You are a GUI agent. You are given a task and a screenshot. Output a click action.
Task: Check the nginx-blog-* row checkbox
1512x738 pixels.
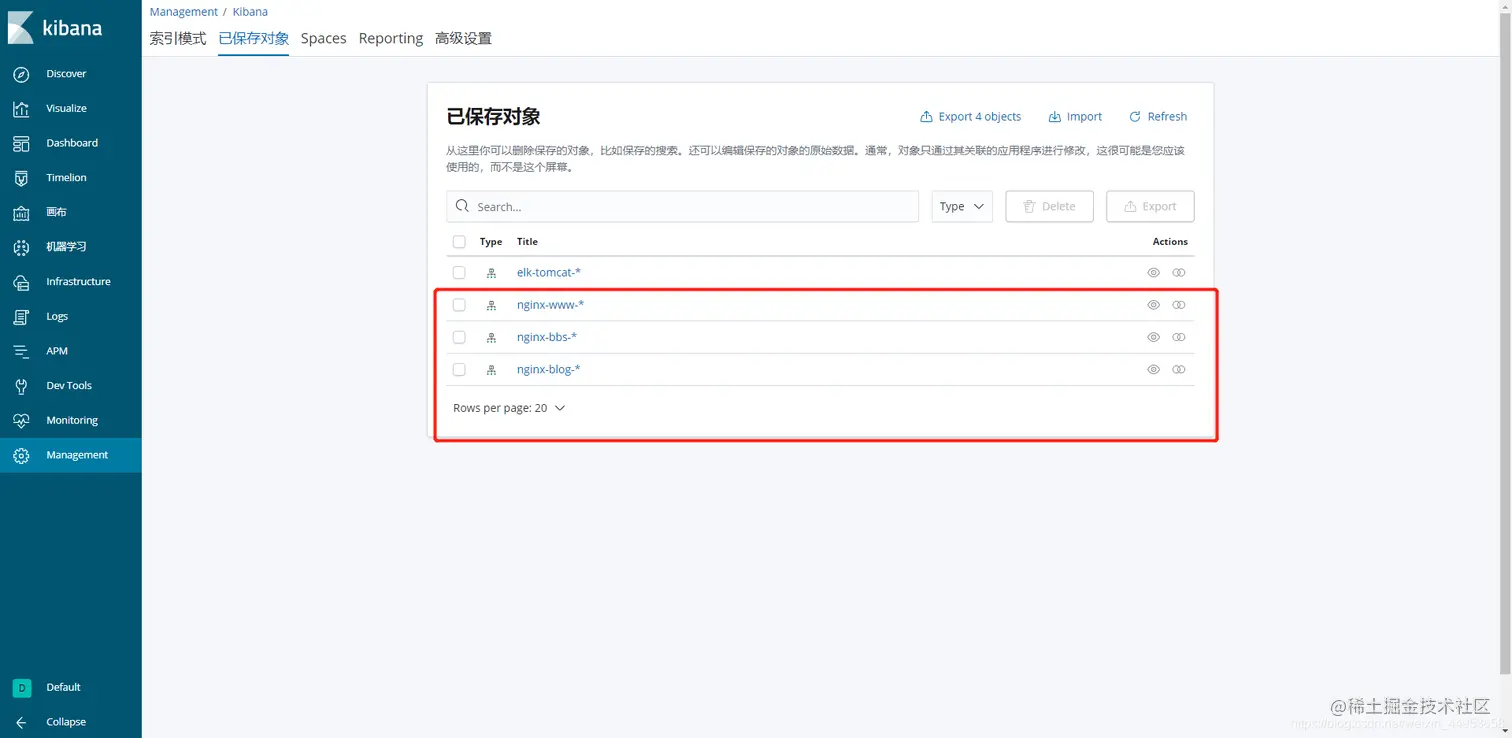(x=459, y=369)
